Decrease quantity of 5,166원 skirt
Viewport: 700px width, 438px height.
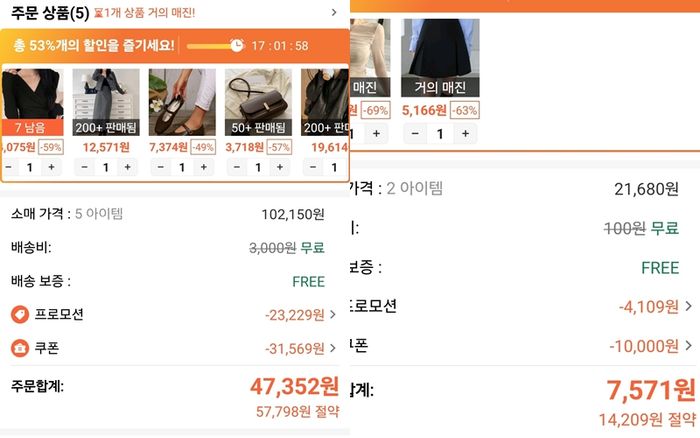[415, 133]
